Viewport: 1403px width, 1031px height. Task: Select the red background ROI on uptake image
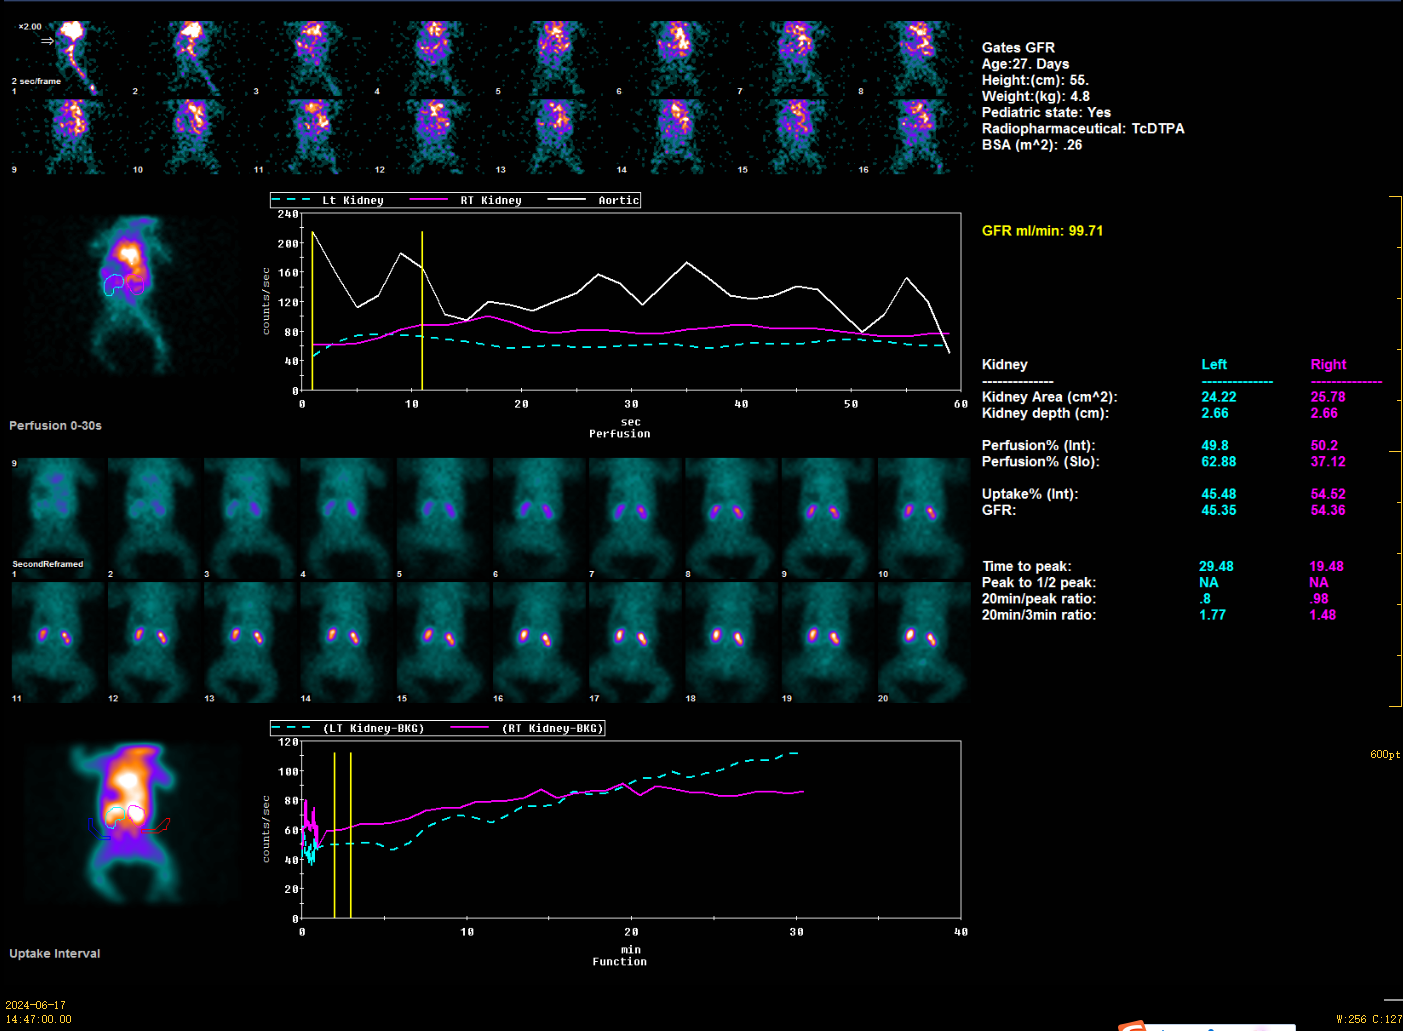pos(158,825)
